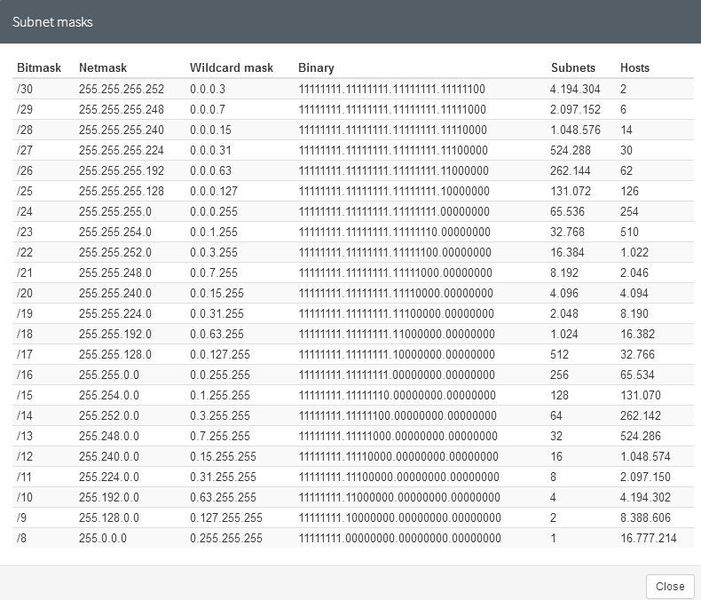Select hosts value 65.534
The image size is (701, 600).
[637, 375]
